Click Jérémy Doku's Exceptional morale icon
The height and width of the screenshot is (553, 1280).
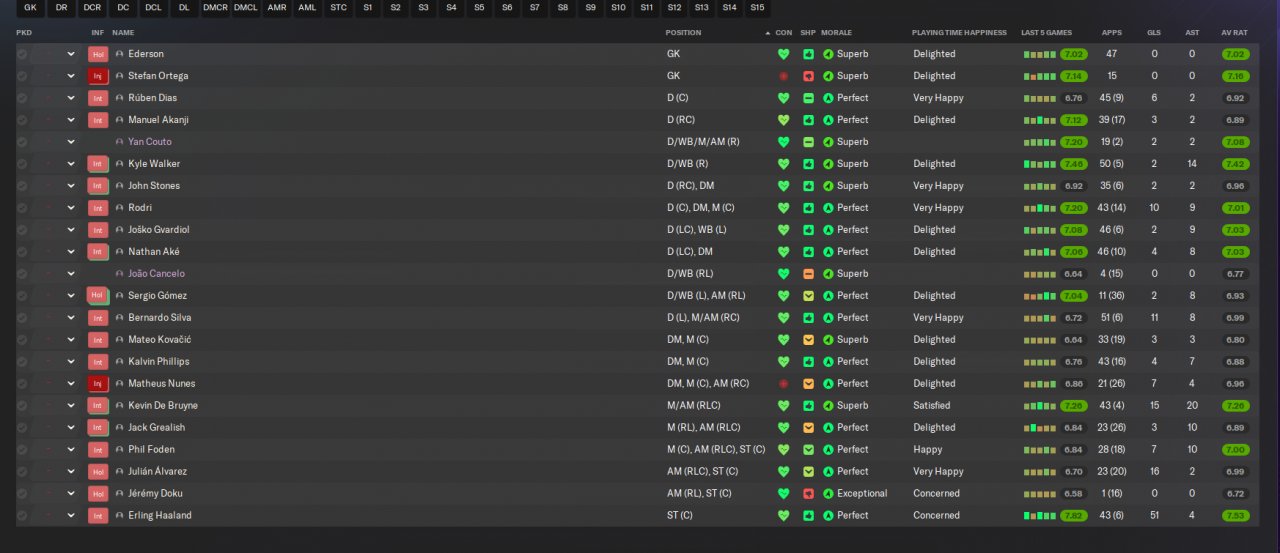pos(828,494)
